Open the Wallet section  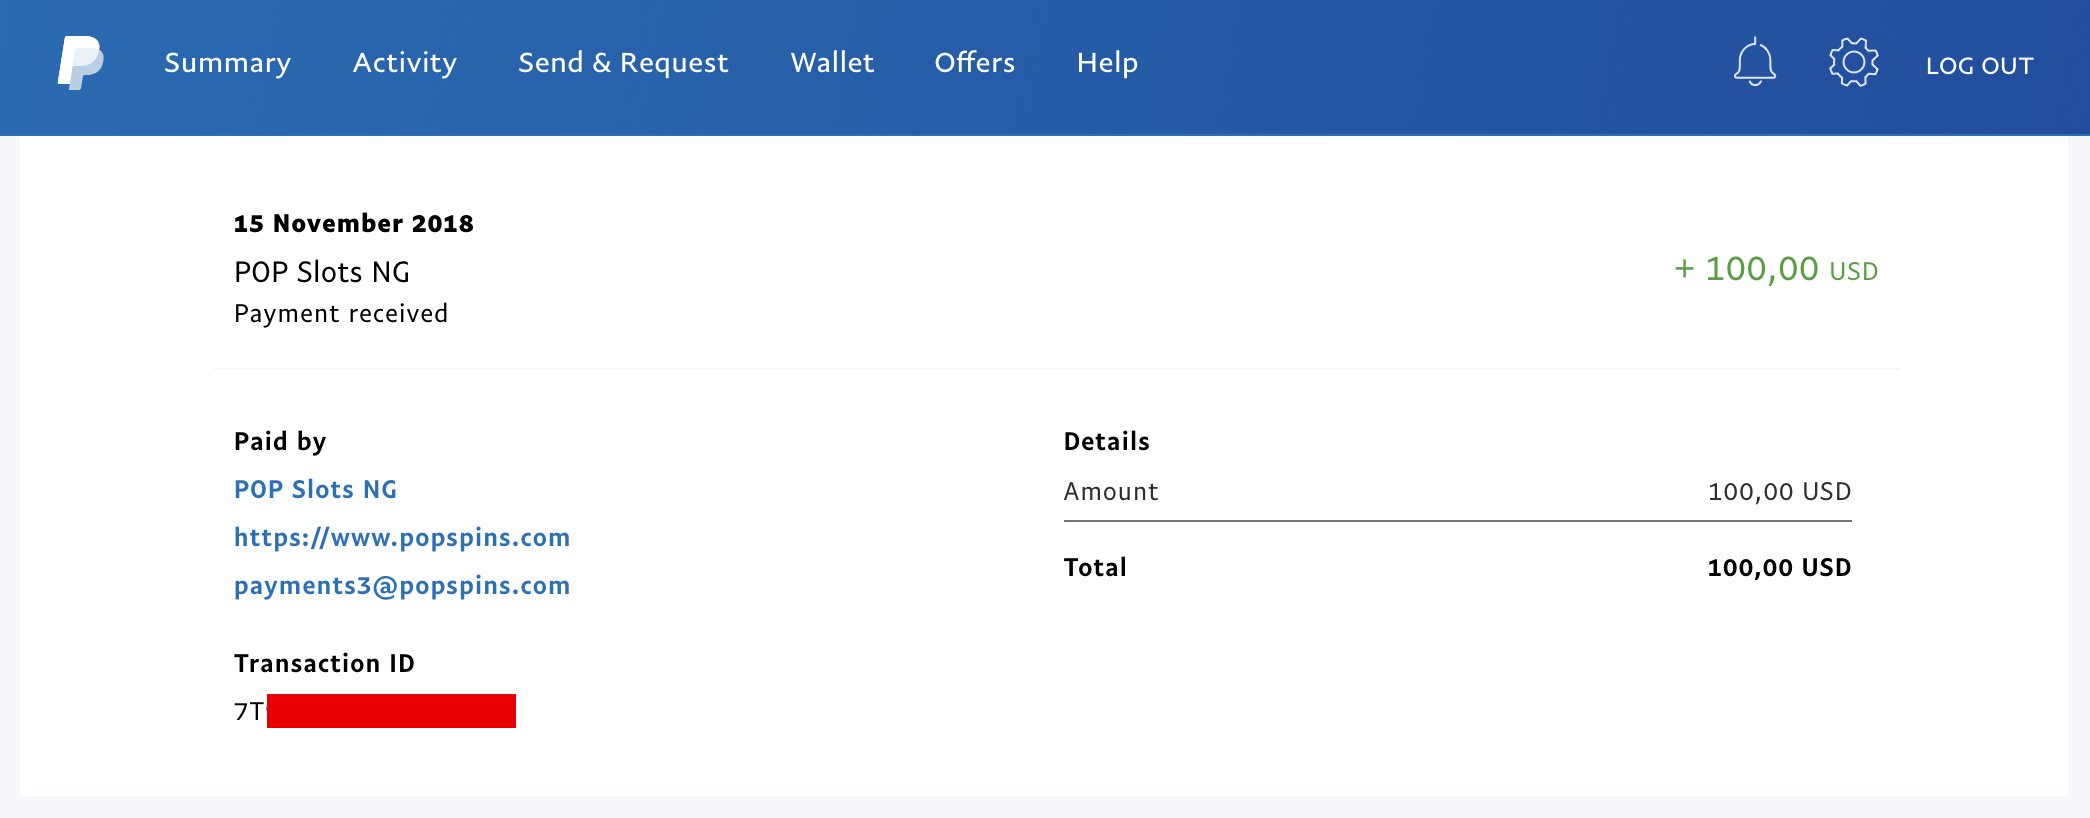(832, 63)
